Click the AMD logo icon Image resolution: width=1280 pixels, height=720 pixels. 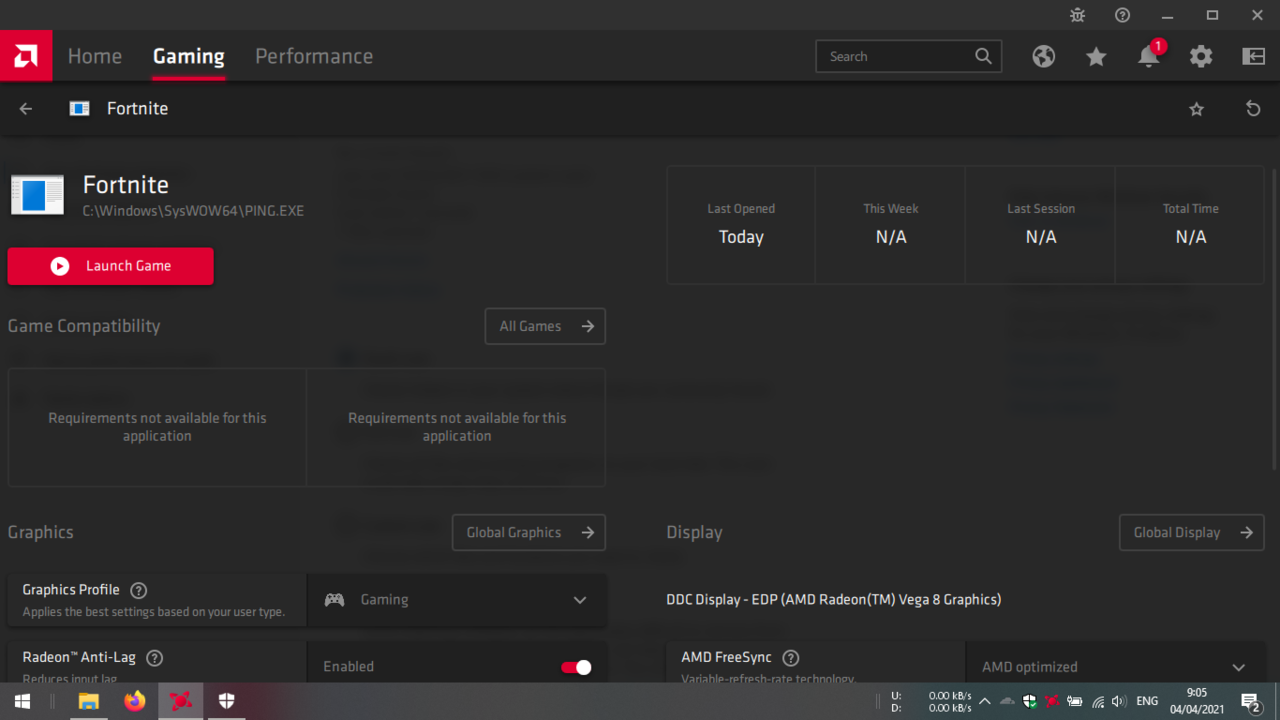tap(26, 56)
